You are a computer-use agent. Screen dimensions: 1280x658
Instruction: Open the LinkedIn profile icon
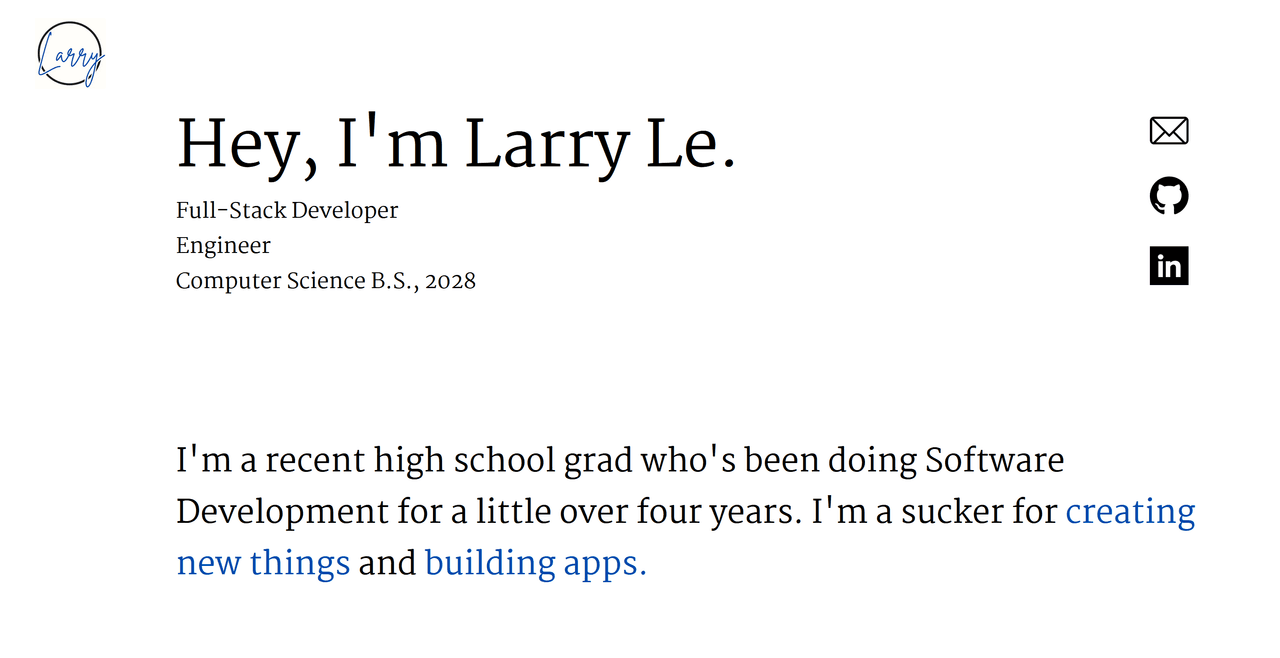pyautogui.click(x=1169, y=266)
